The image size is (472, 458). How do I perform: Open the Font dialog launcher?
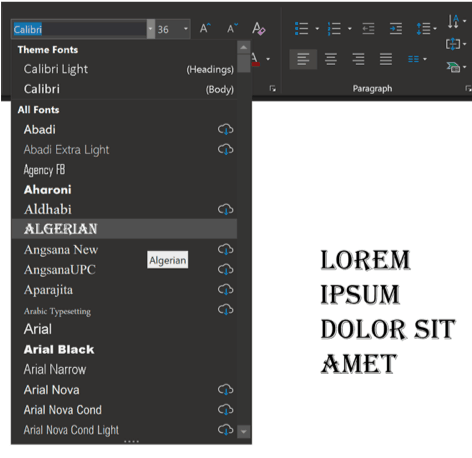click(273, 89)
